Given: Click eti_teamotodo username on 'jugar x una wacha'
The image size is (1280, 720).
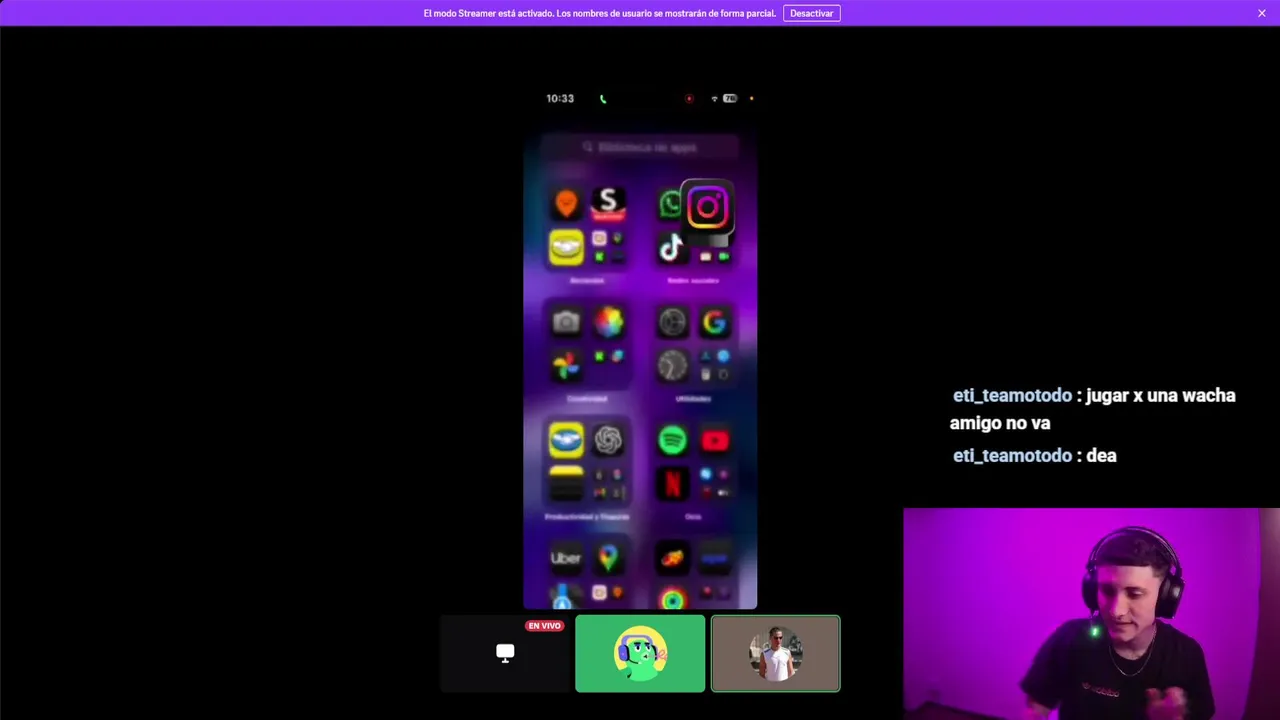Looking at the screenshot, I should pos(1012,396).
